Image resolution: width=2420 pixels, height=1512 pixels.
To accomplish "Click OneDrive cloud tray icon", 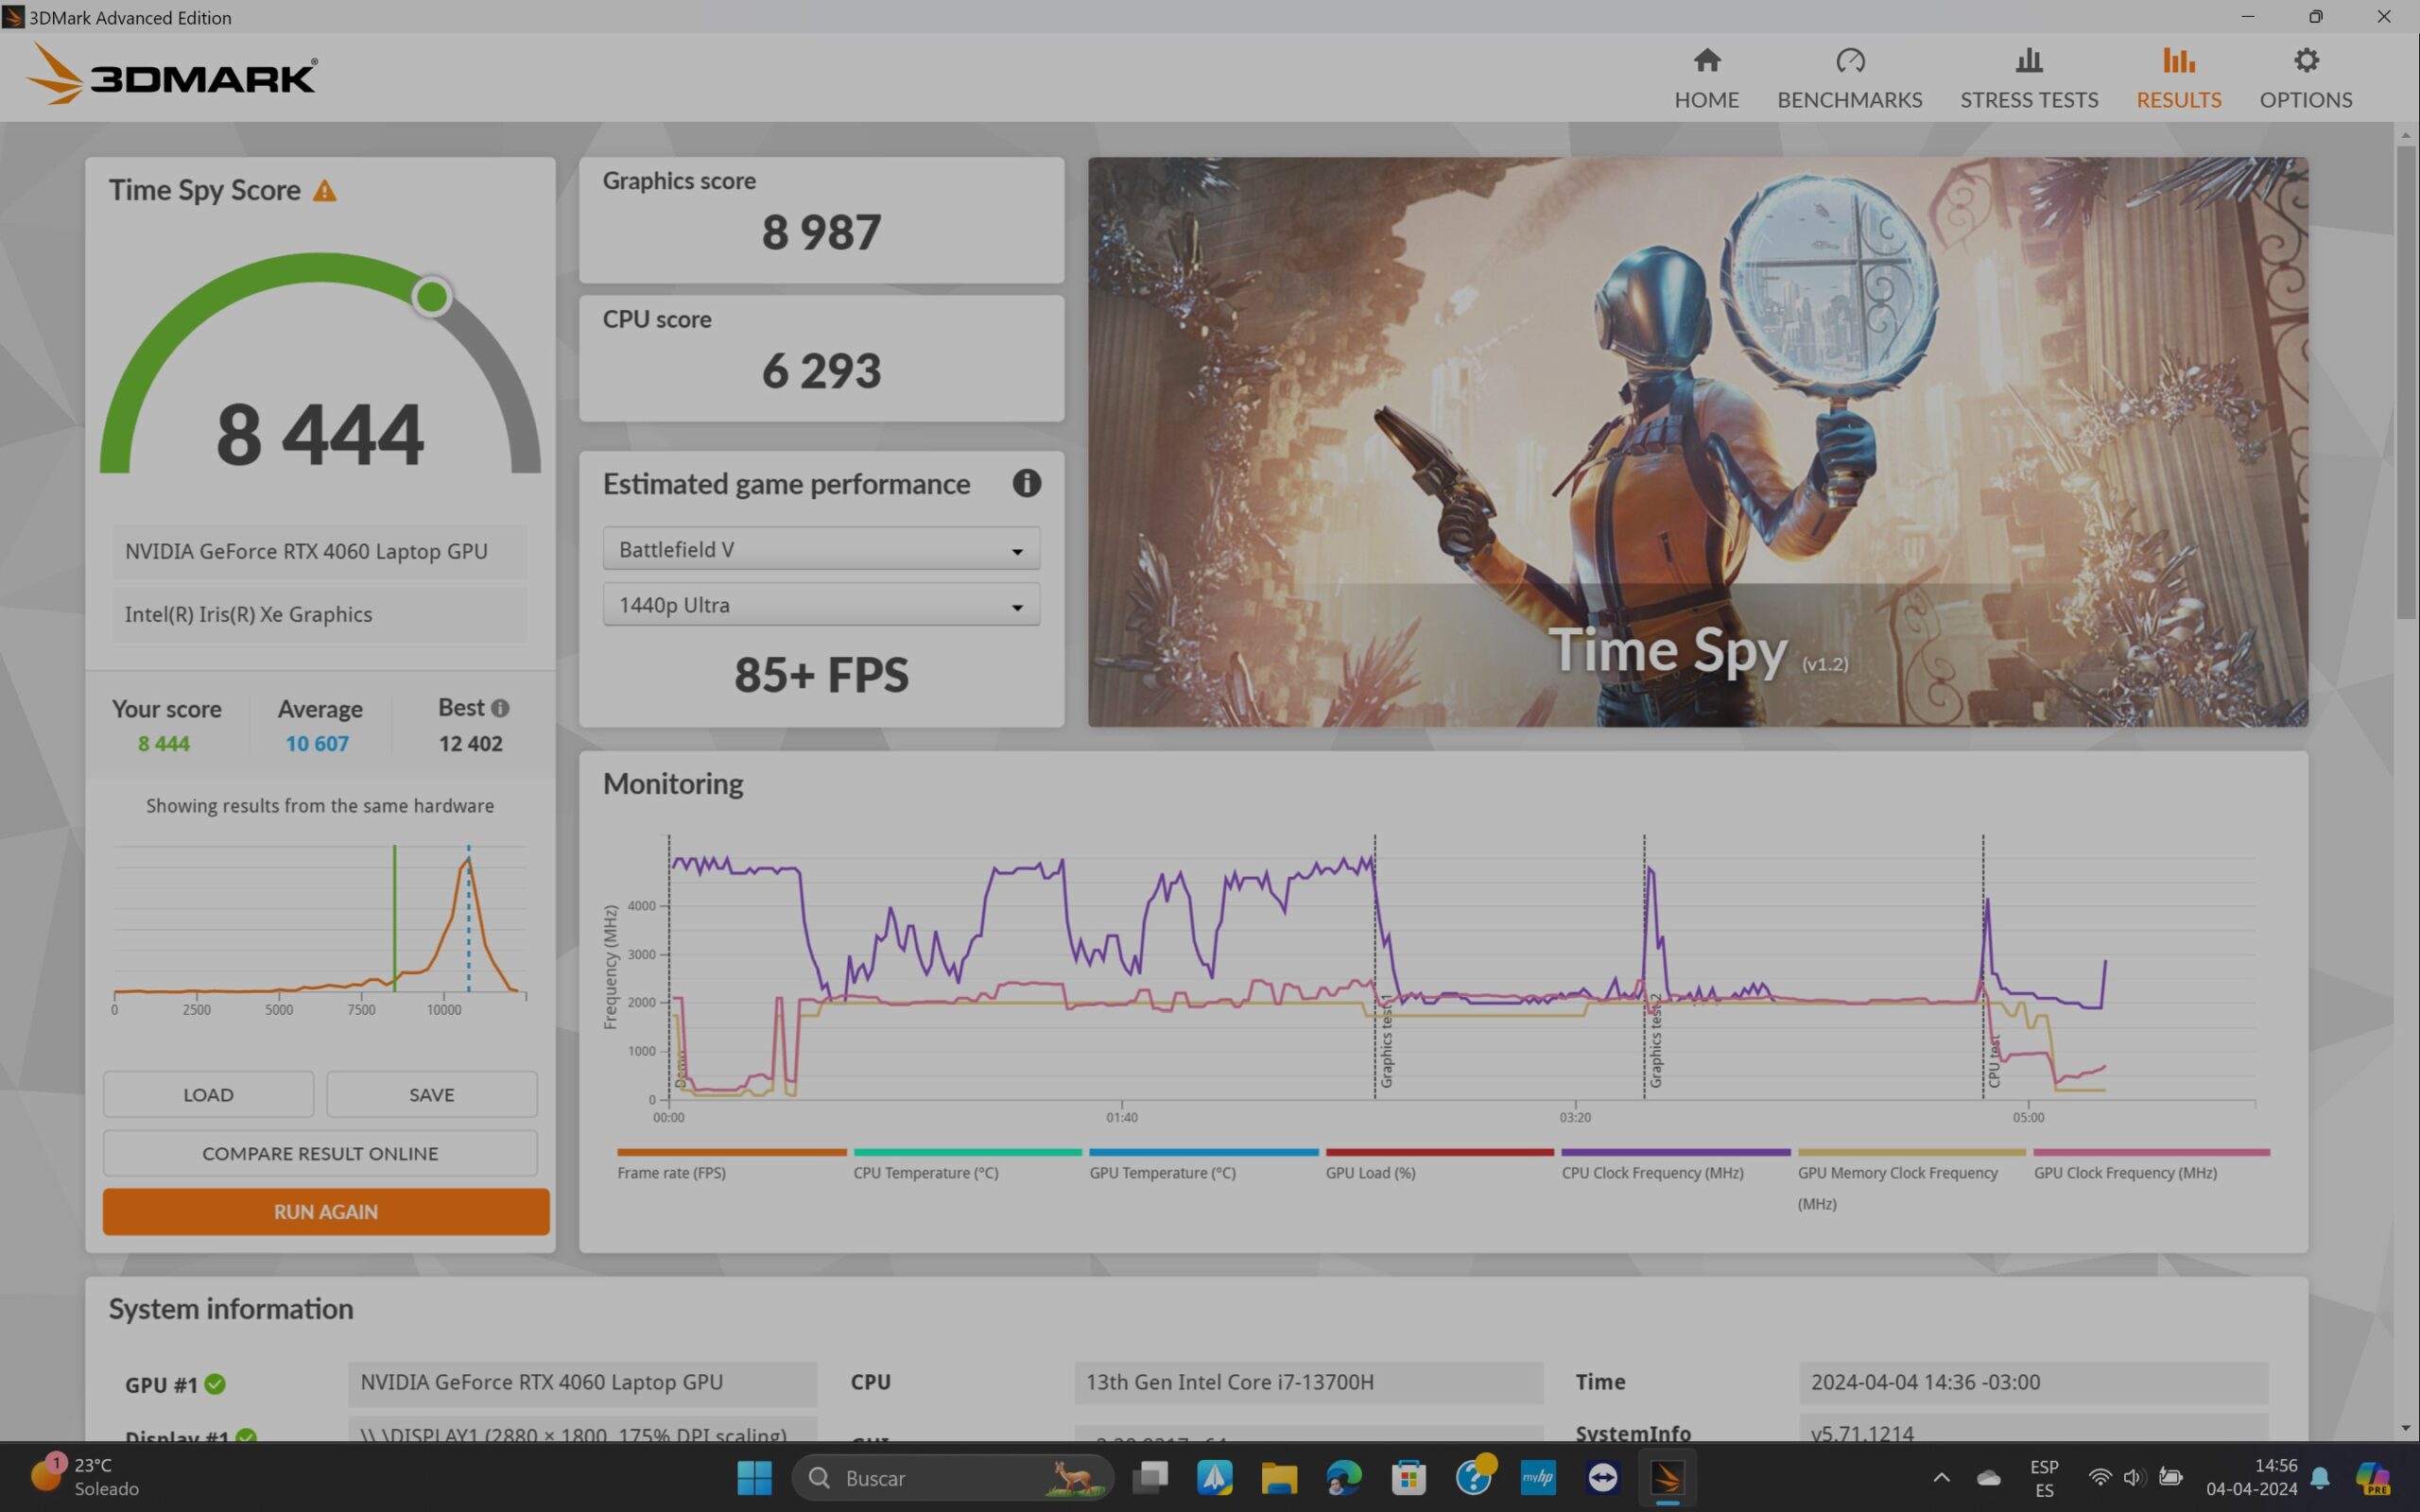I will tap(1988, 1477).
